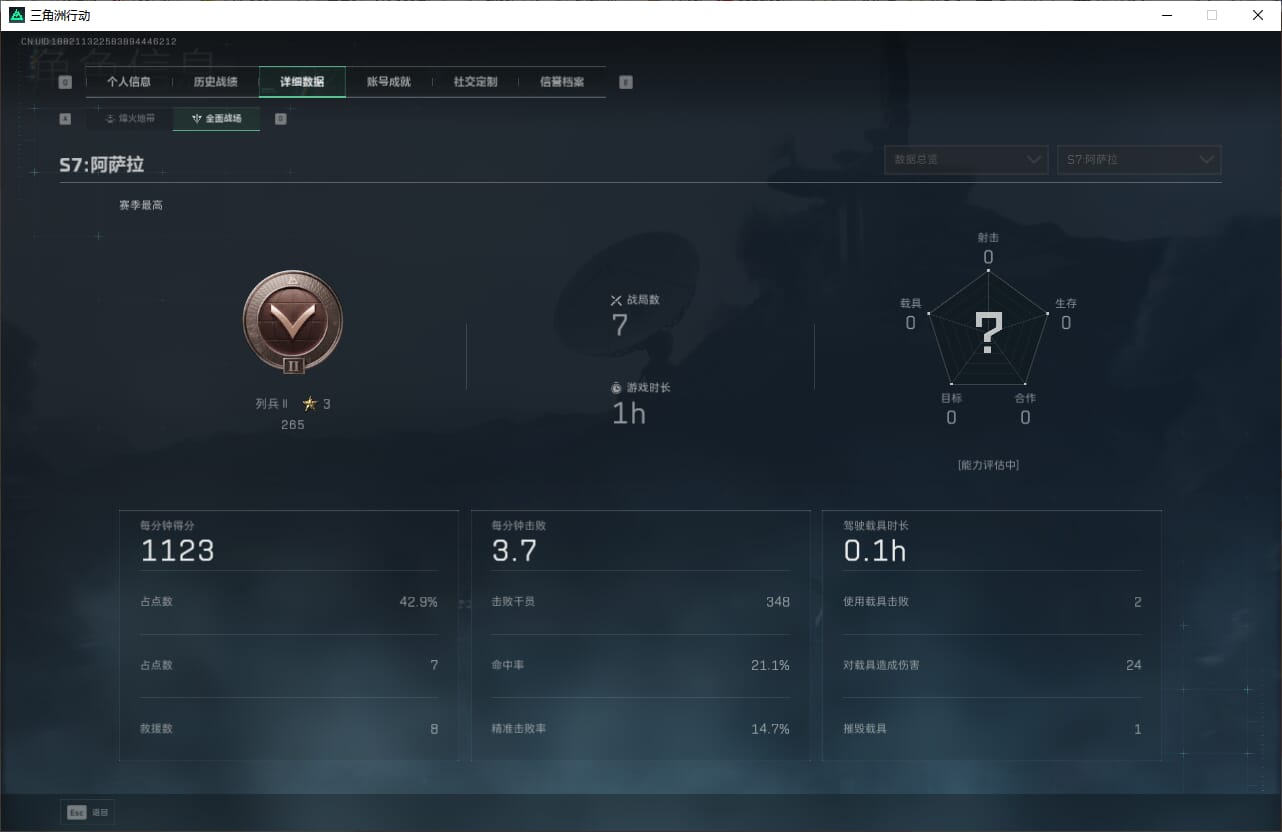Click the question mark in radar chart

point(988,334)
